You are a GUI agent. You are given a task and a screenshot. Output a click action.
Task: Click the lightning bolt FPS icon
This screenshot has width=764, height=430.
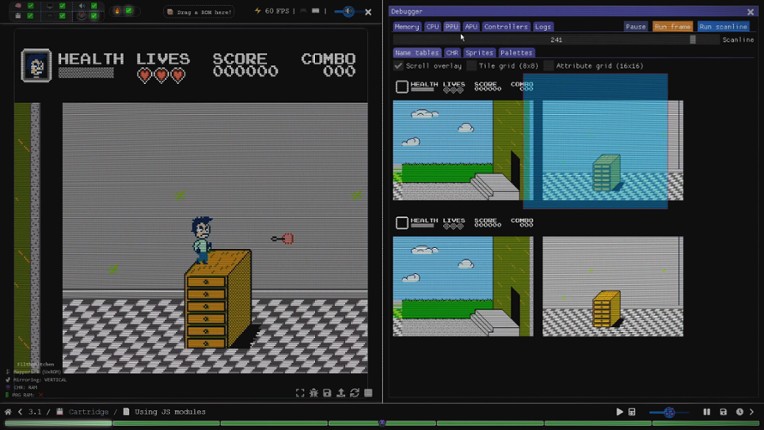[x=258, y=11]
